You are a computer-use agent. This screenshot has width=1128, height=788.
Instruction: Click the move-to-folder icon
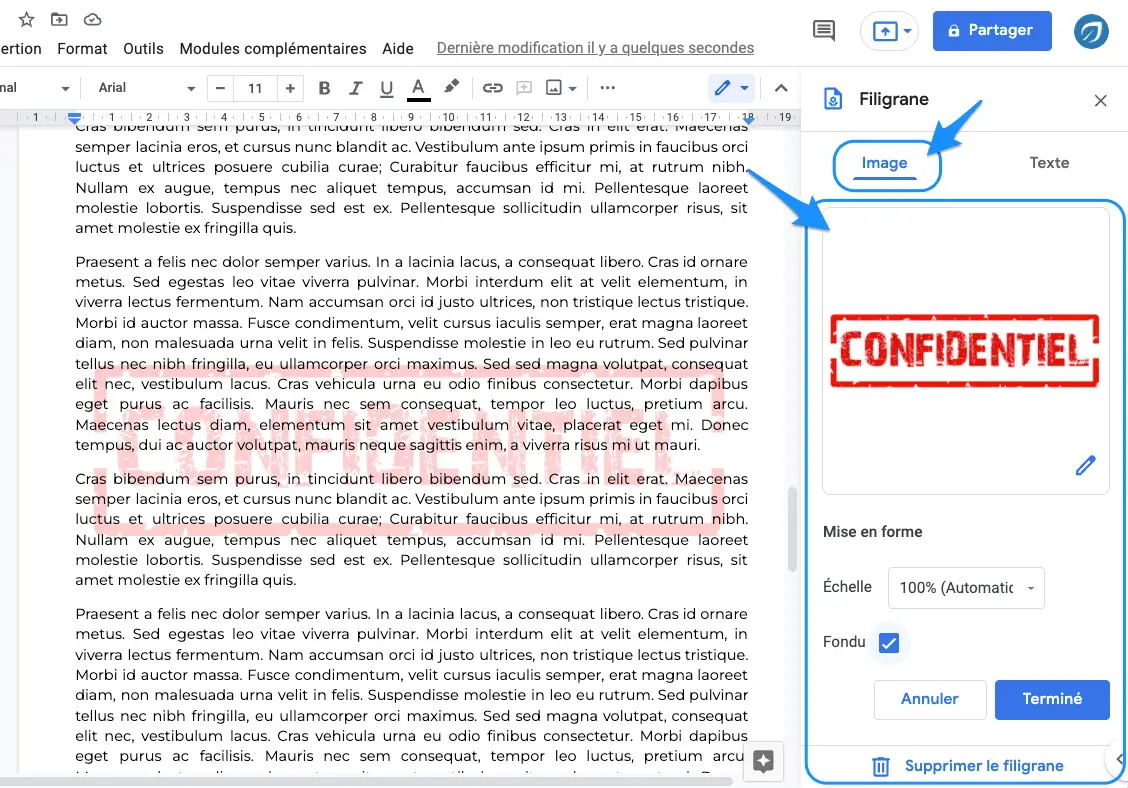[59, 19]
